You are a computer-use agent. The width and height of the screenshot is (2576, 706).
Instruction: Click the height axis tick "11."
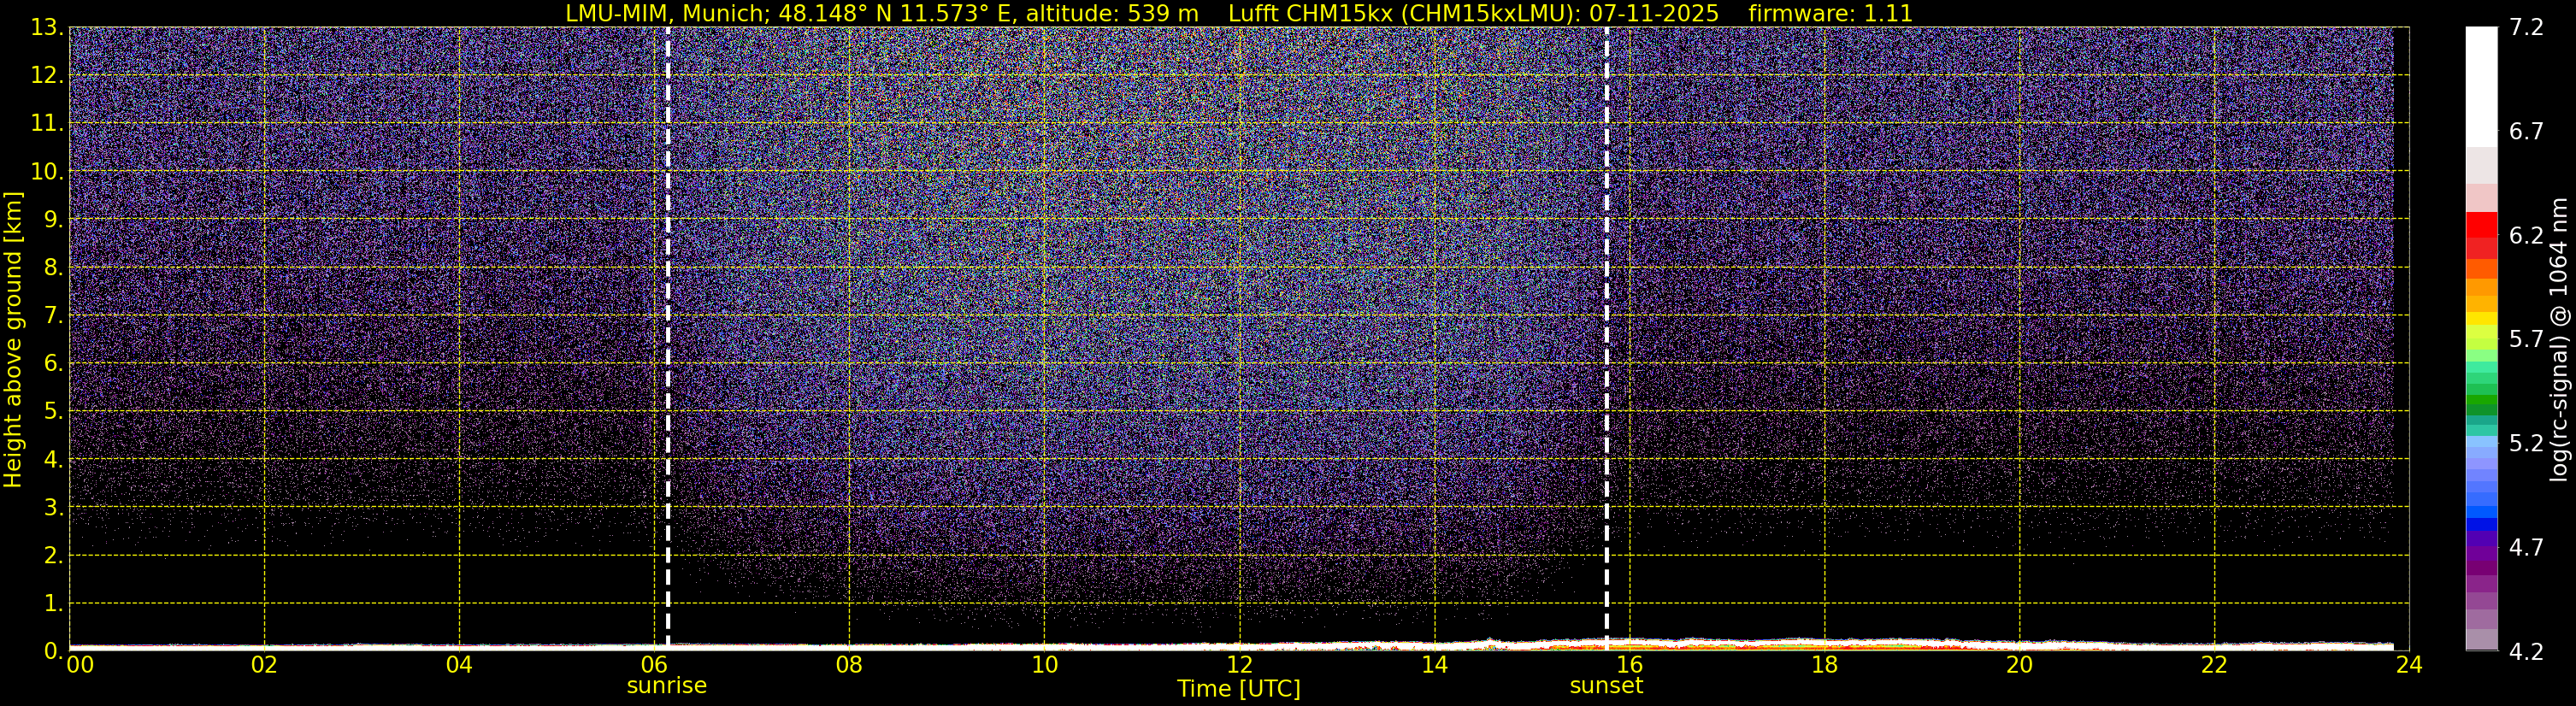pyautogui.click(x=46, y=123)
